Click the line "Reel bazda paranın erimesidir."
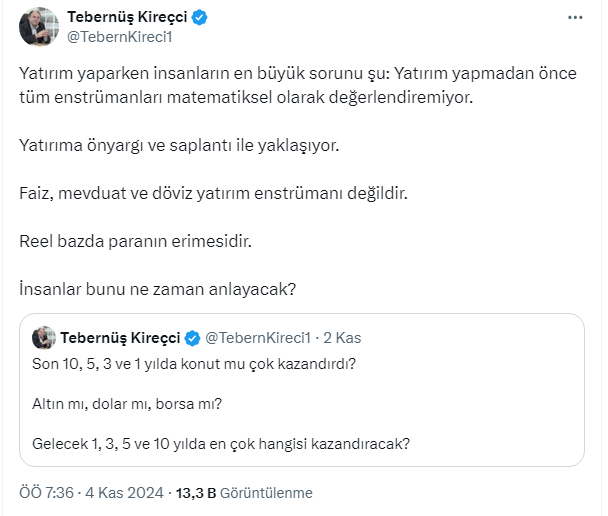608x516 pixels. click(x=136, y=242)
